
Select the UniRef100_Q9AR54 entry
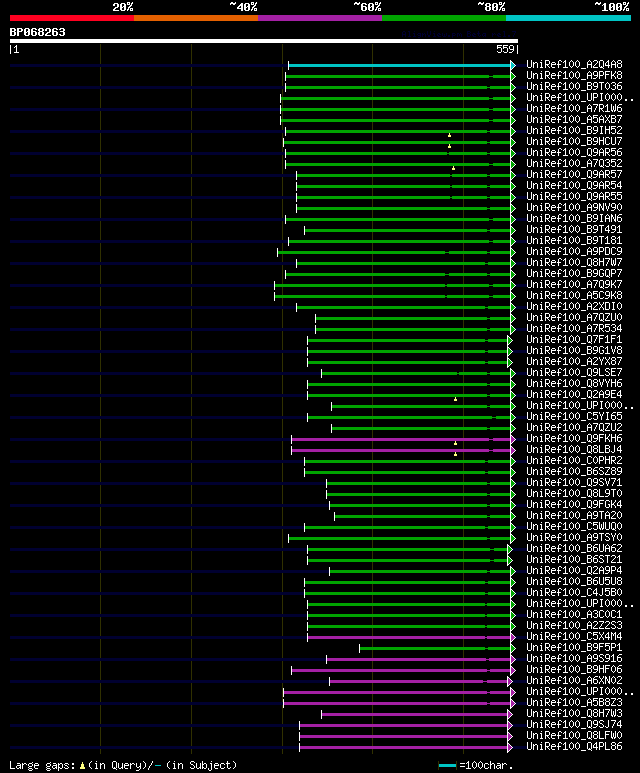(574, 186)
